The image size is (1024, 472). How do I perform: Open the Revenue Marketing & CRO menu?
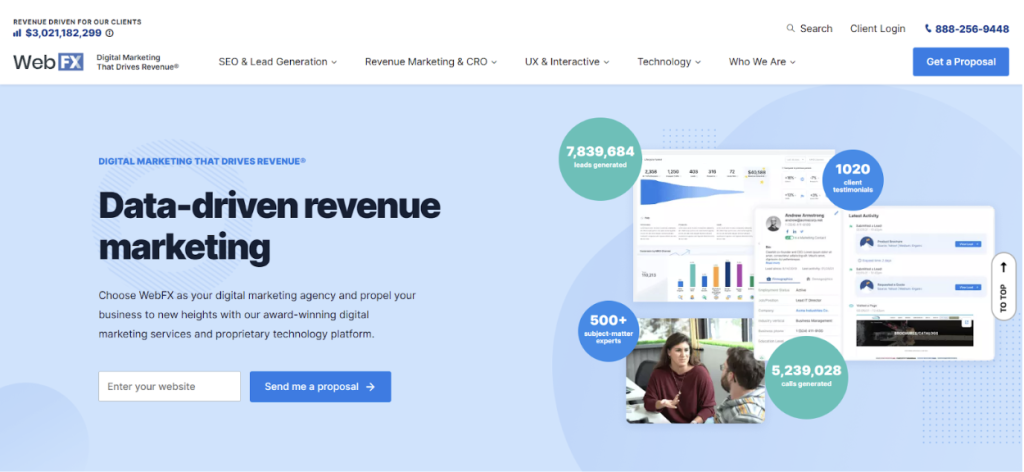(x=431, y=62)
